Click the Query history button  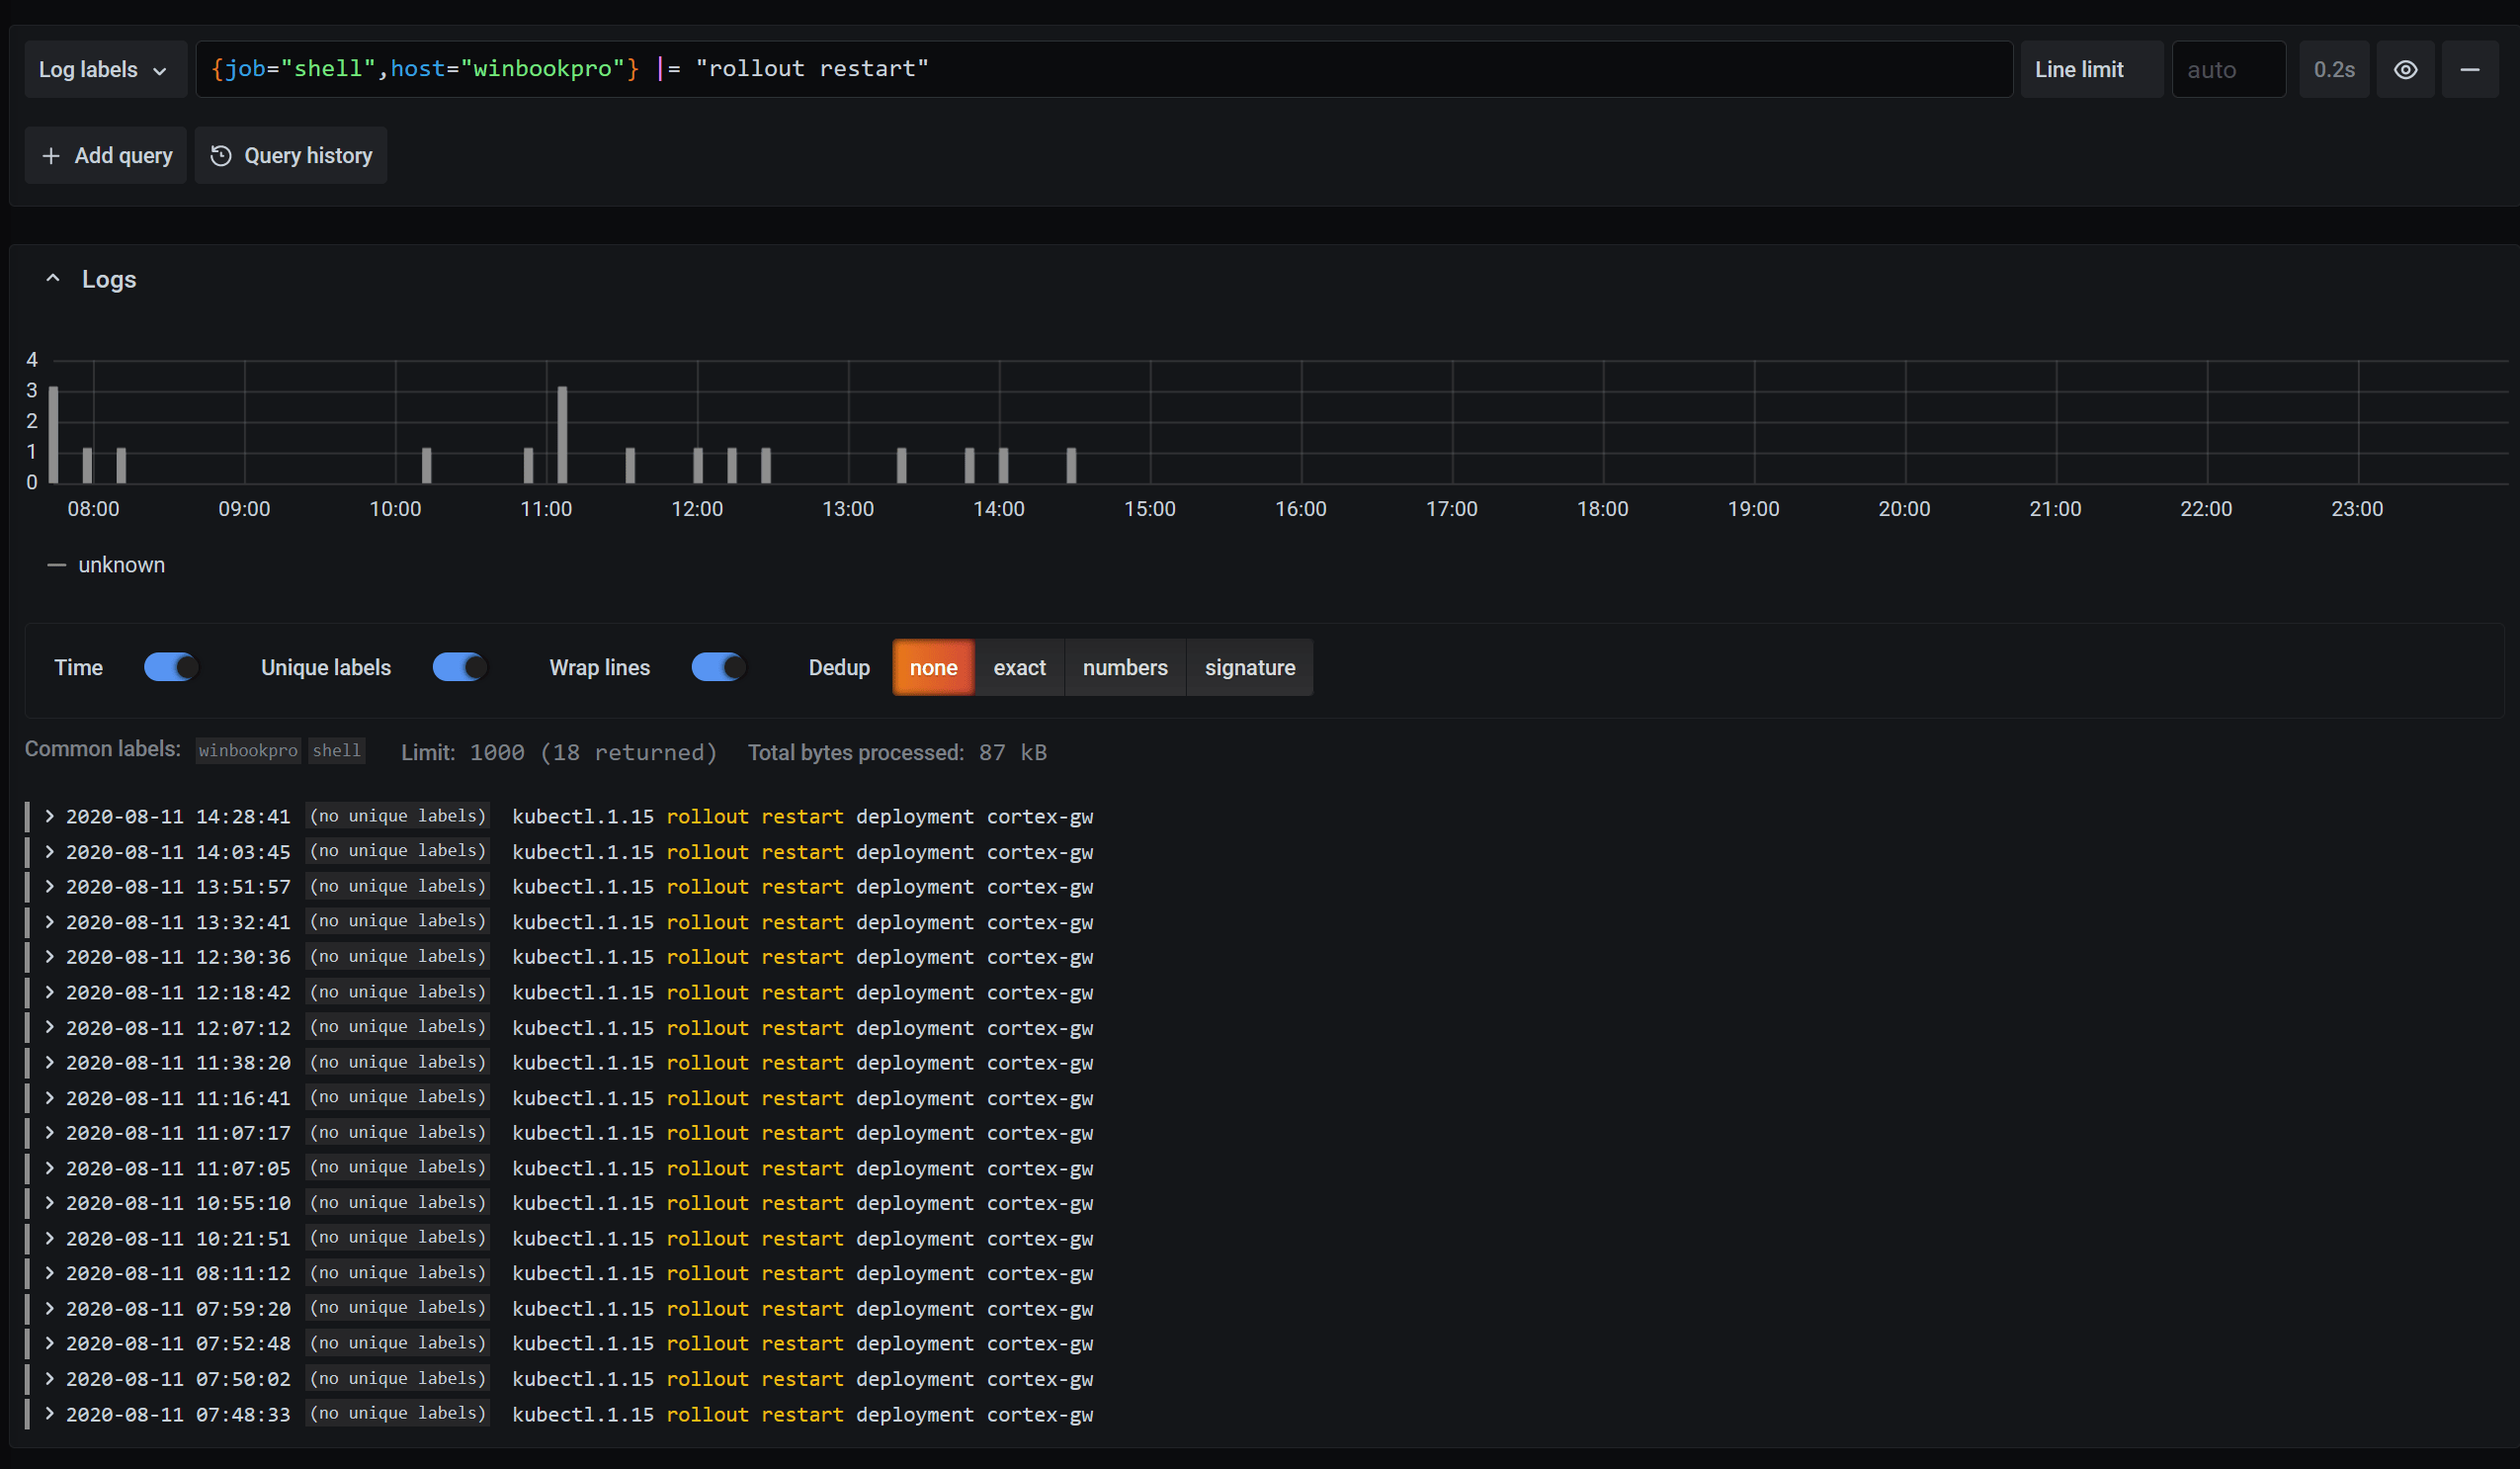point(292,155)
